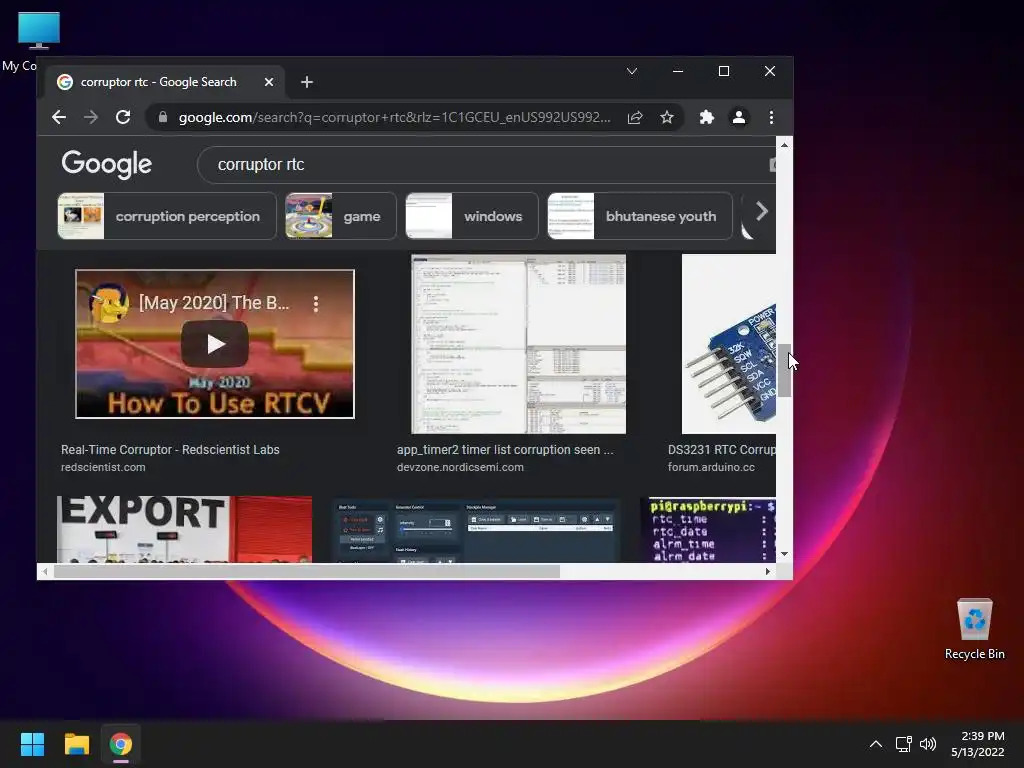
Task: Select the Recycle Bin desktop icon
Action: (x=974, y=630)
